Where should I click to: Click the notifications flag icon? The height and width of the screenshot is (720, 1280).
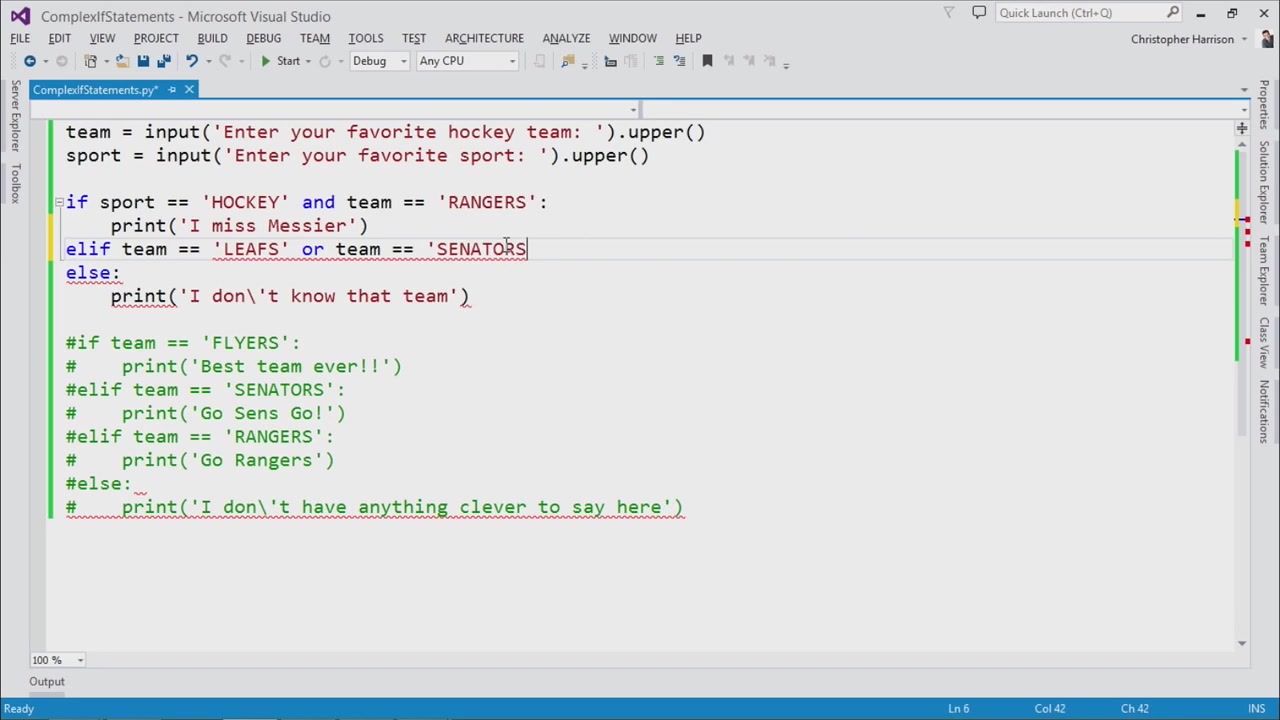pyautogui.click(x=949, y=13)
